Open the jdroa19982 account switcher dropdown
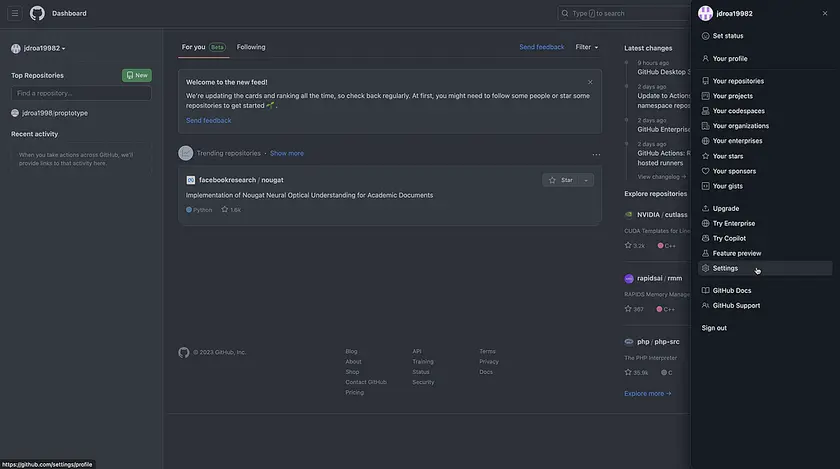 [38, 48]
